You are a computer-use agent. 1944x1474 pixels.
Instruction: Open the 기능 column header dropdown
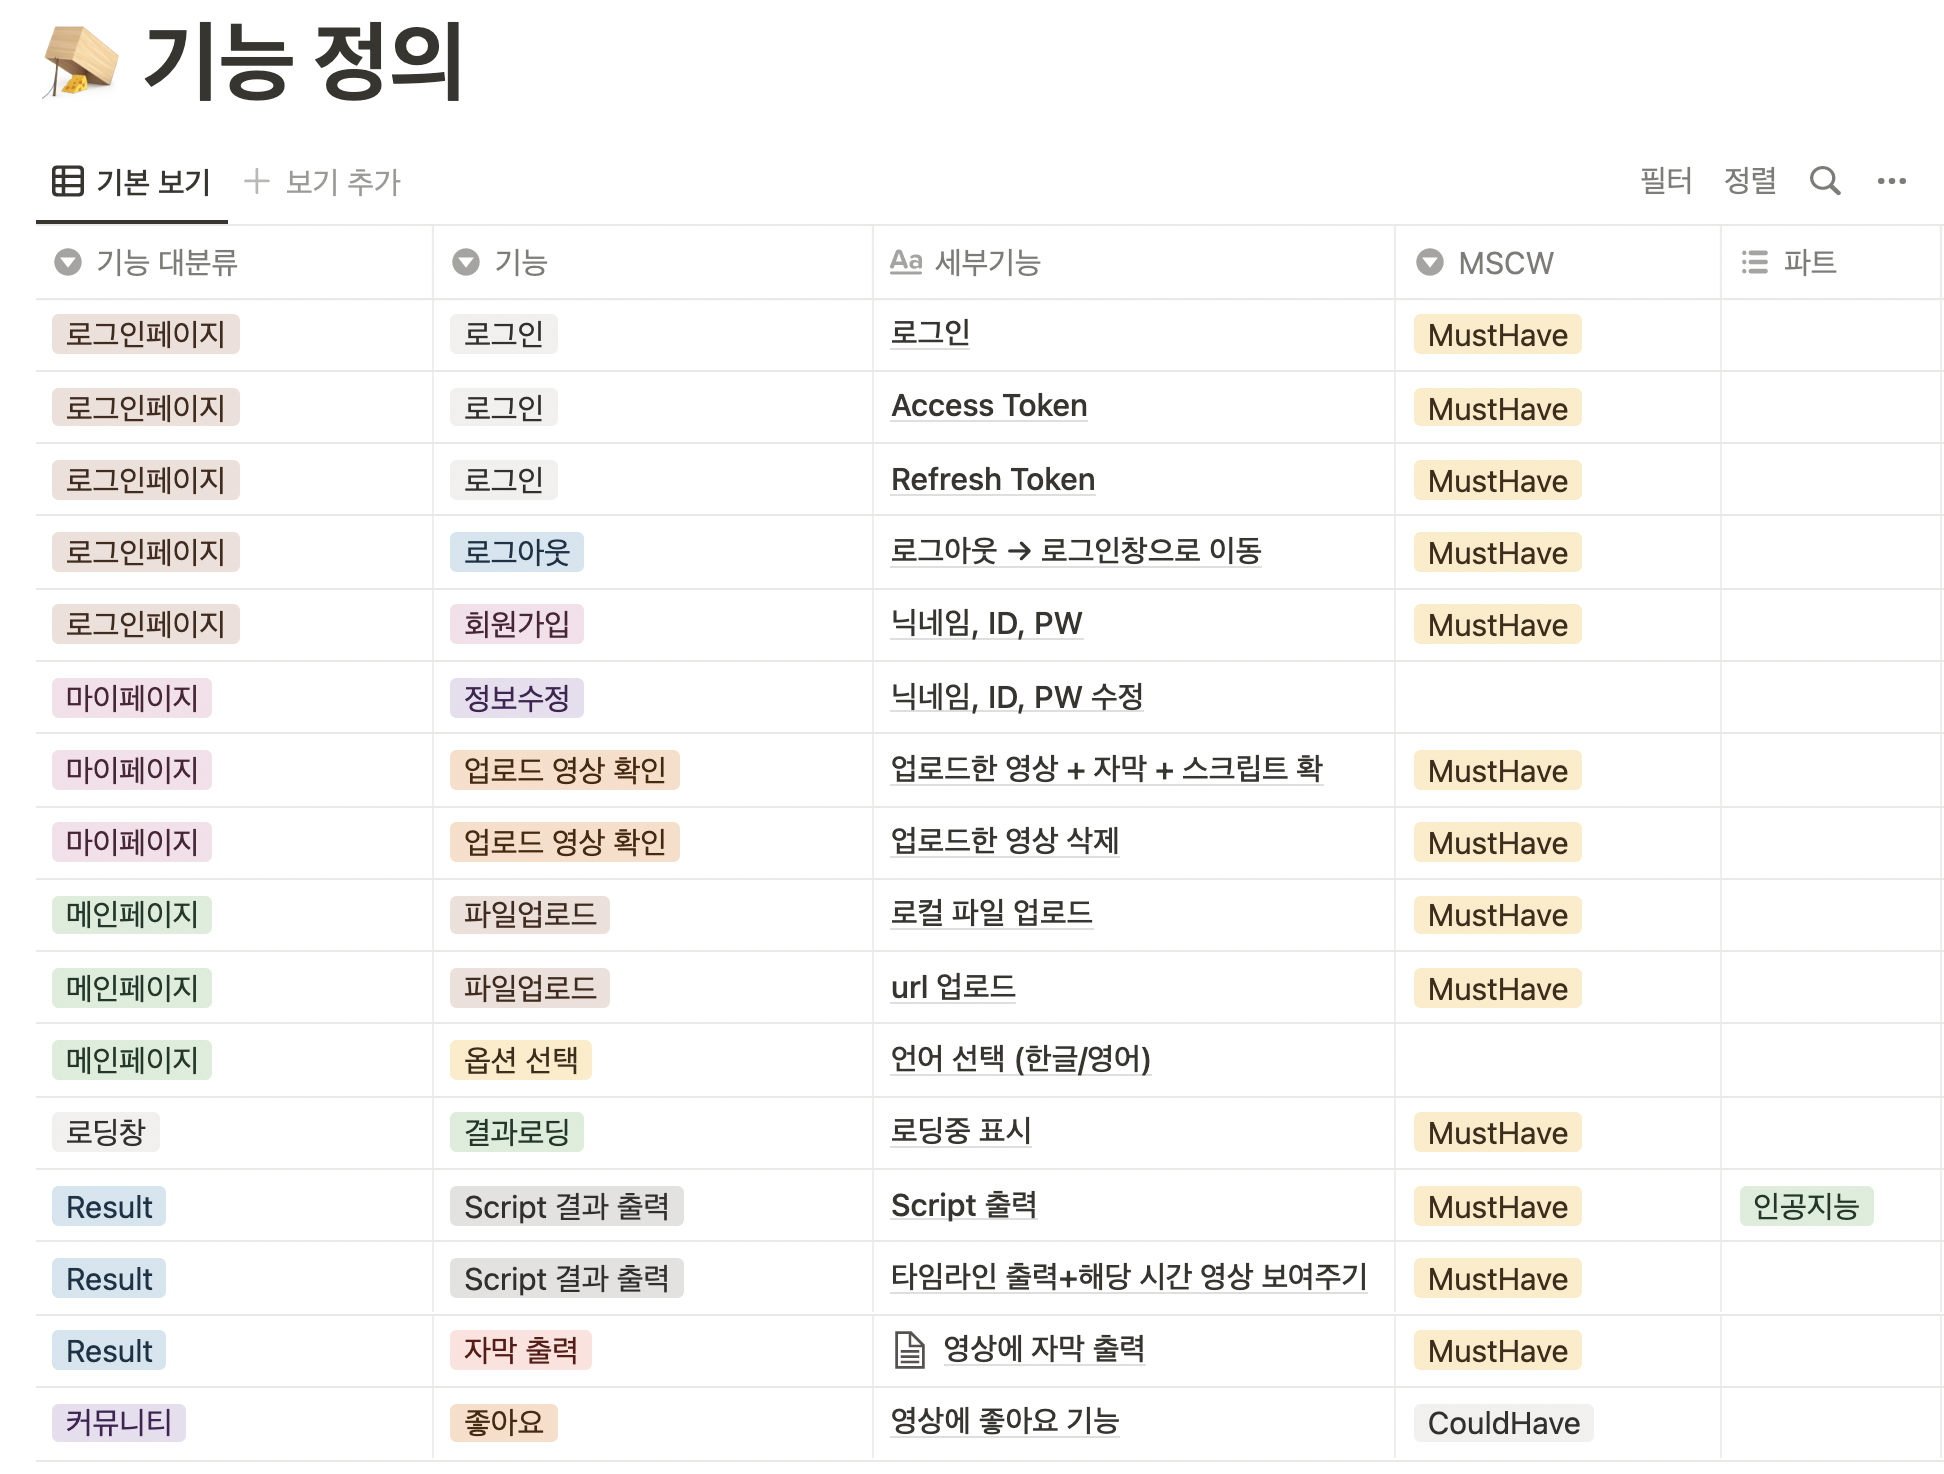click(x=466, y=262)
